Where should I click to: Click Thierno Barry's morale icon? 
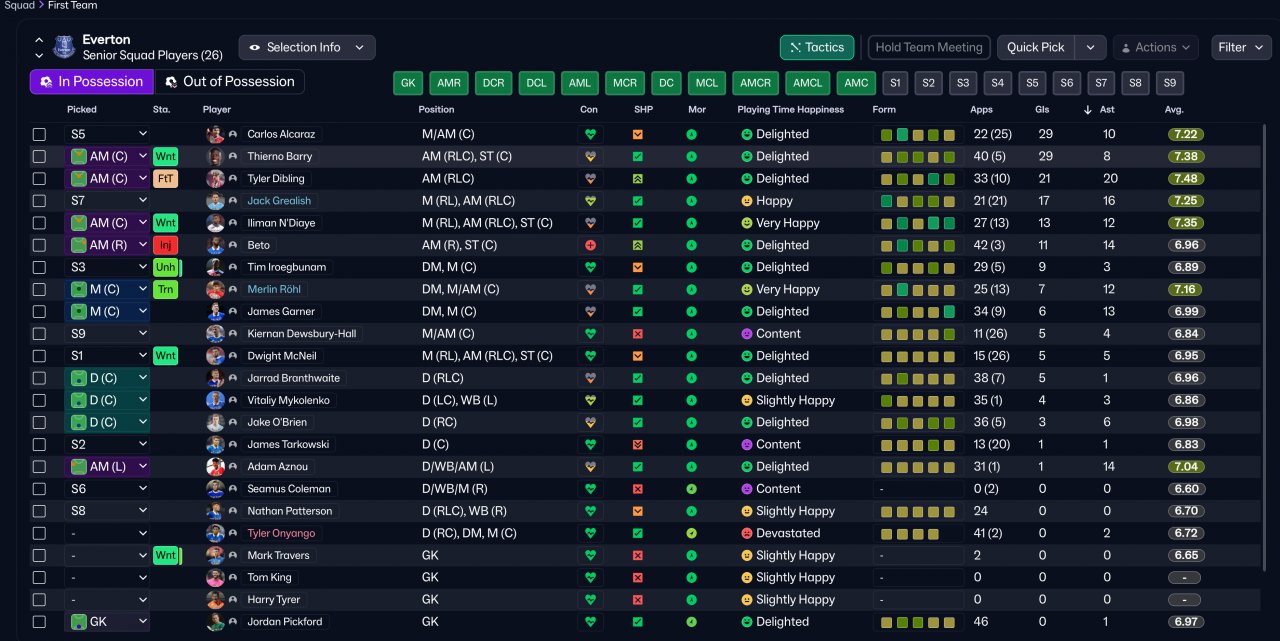point(691,156)
